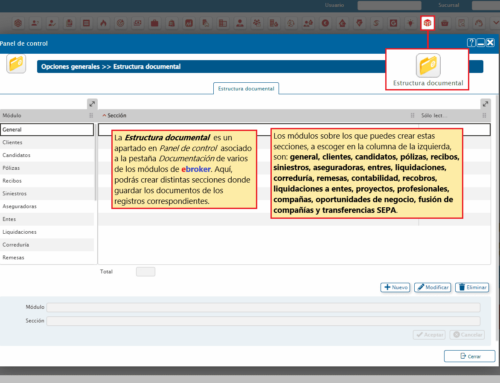Click the Cancelar button

[467, 335]
